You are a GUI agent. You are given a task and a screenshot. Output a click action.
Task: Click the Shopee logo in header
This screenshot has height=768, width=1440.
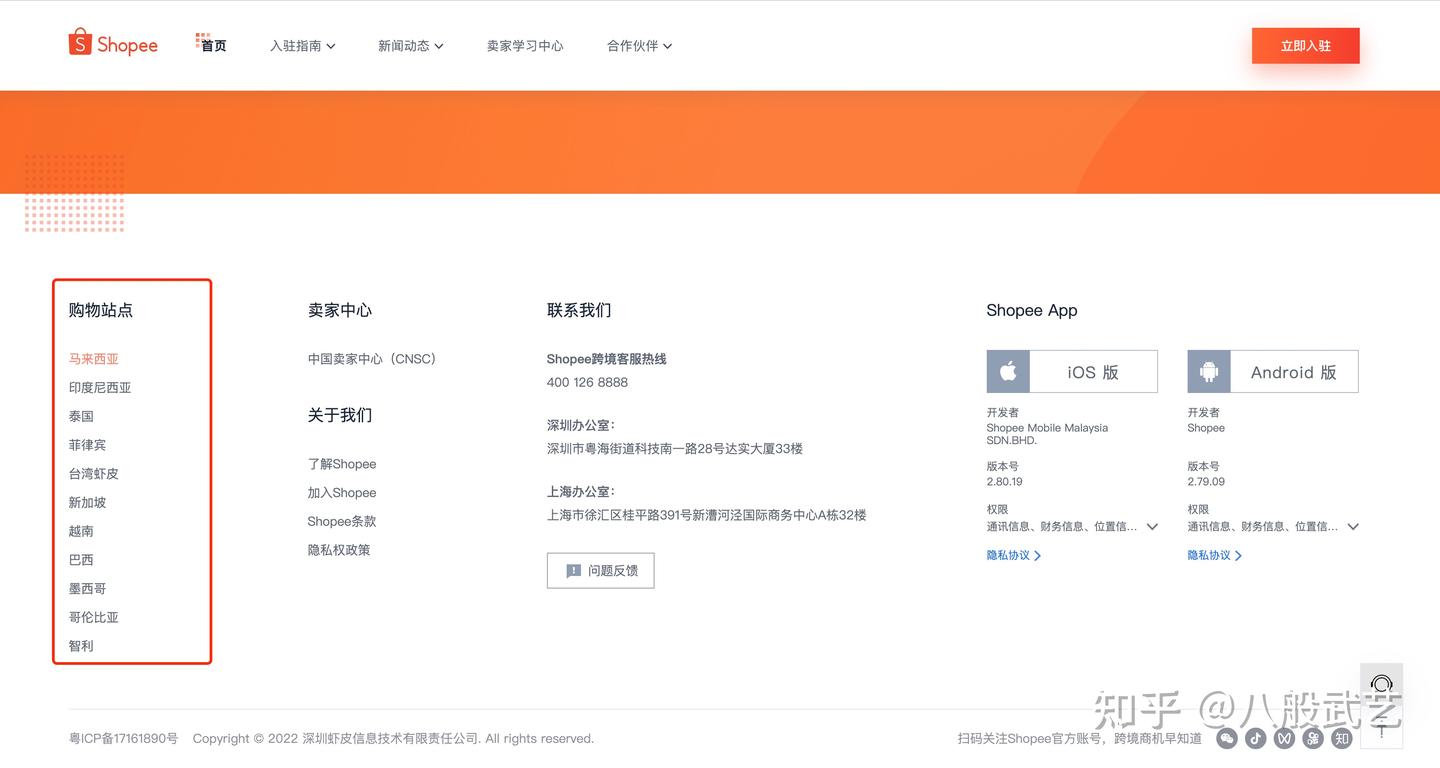coord(113,42)
